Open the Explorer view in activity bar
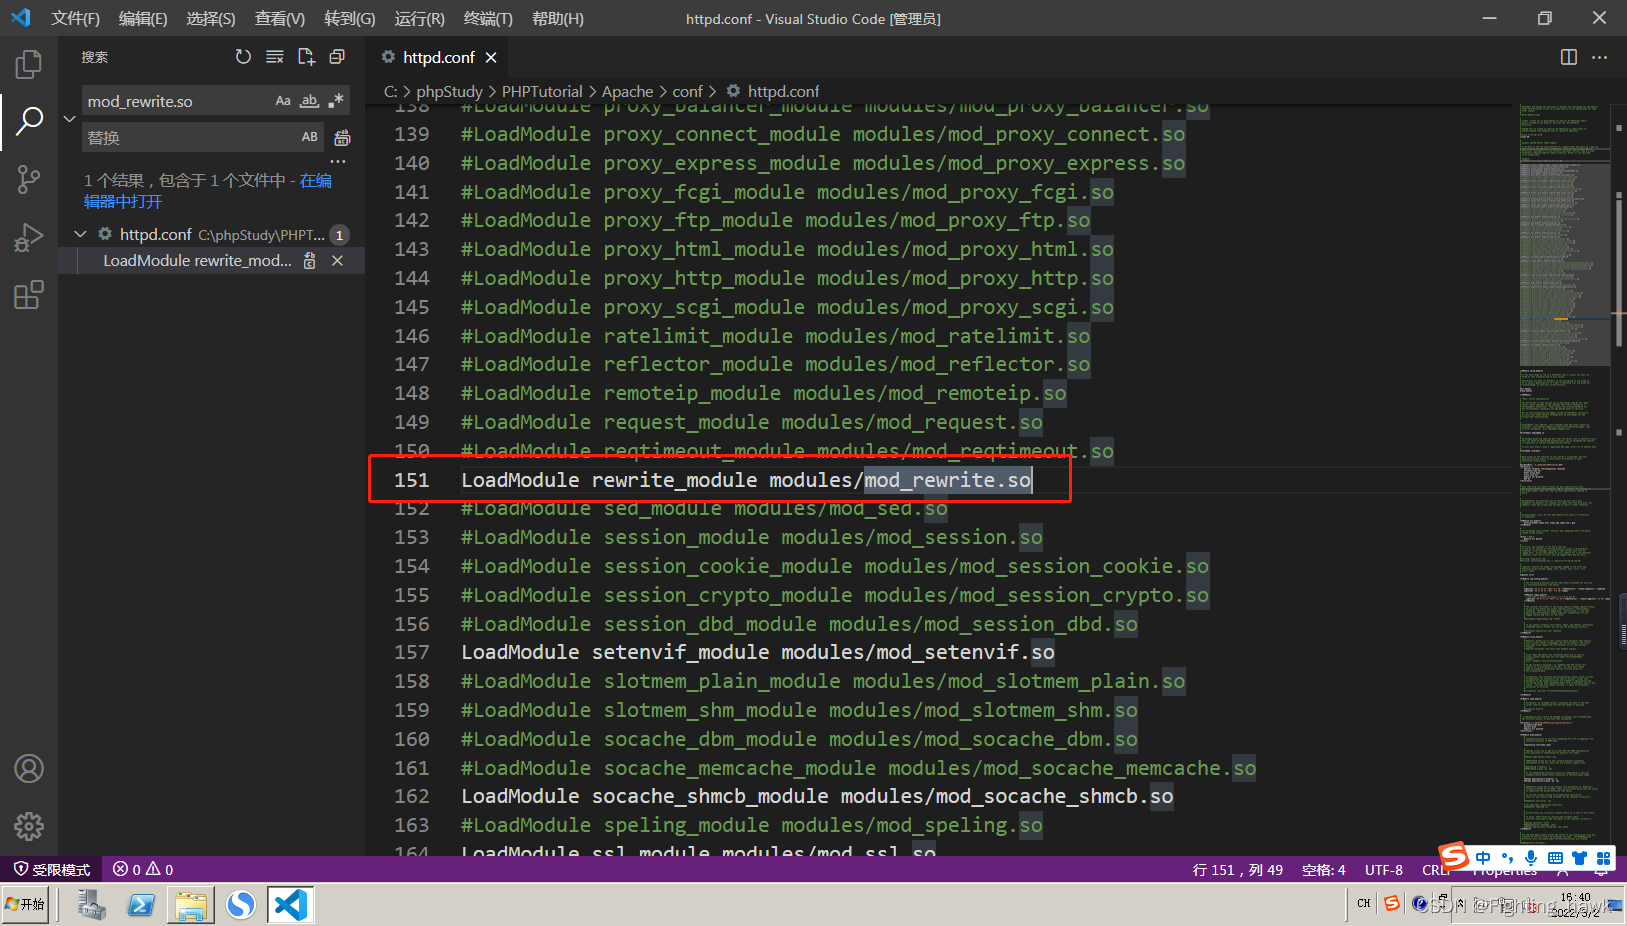1627x926 pixels. 29,65
